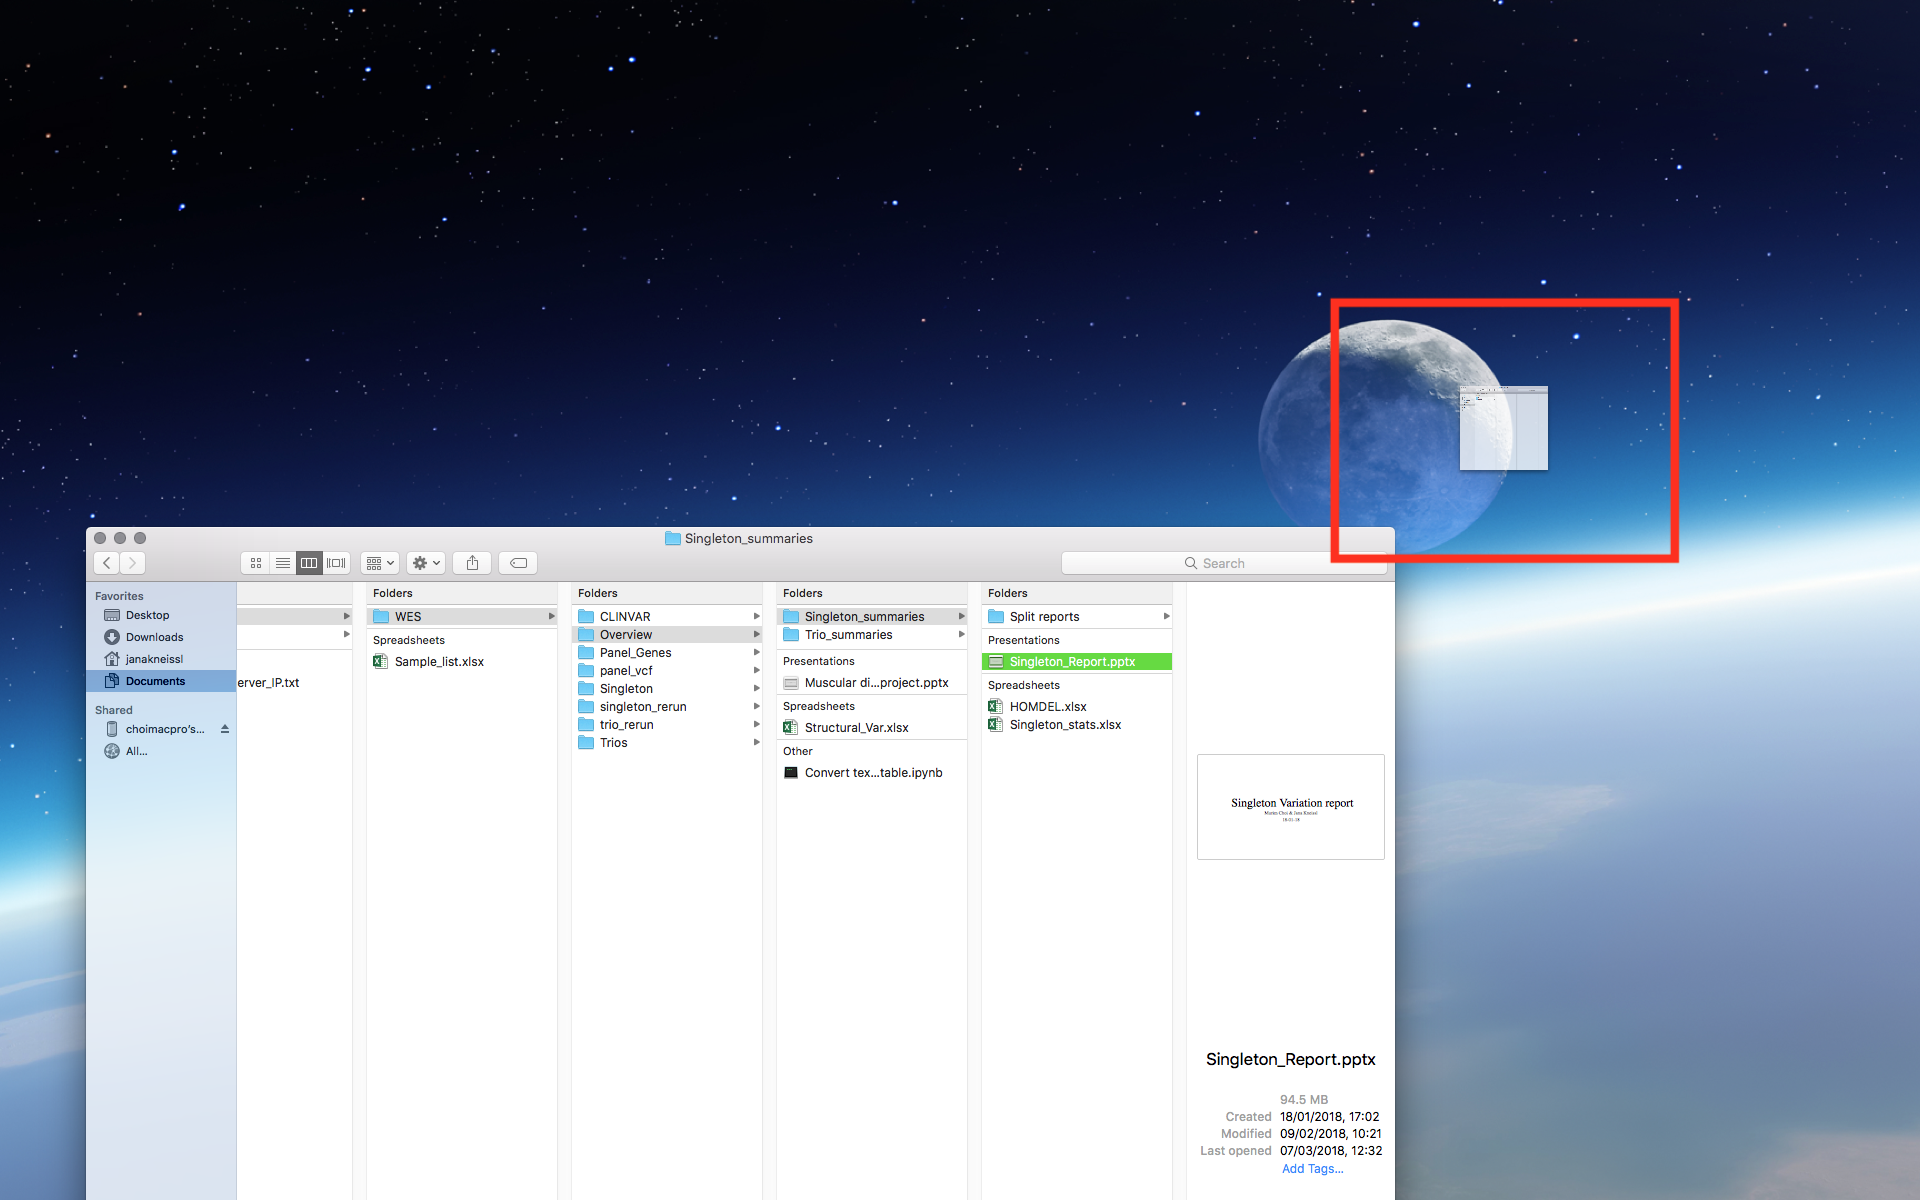The height and width of the screenshot is (1200, 1920).
Task: Switch Finder to icon view
Action: pyautogui.click(x=256, y=563)
